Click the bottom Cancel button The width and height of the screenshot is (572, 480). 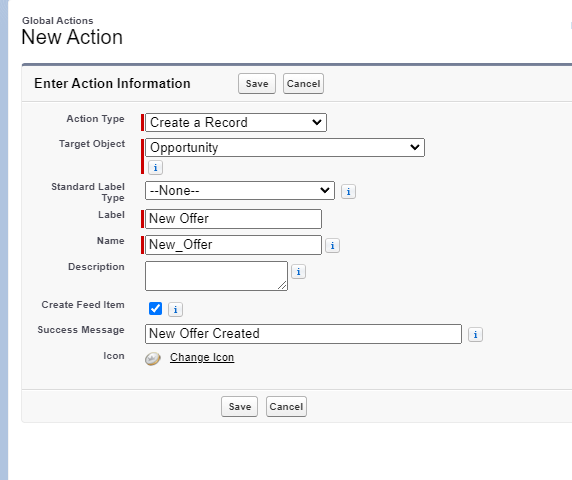(x=286, y=407)
